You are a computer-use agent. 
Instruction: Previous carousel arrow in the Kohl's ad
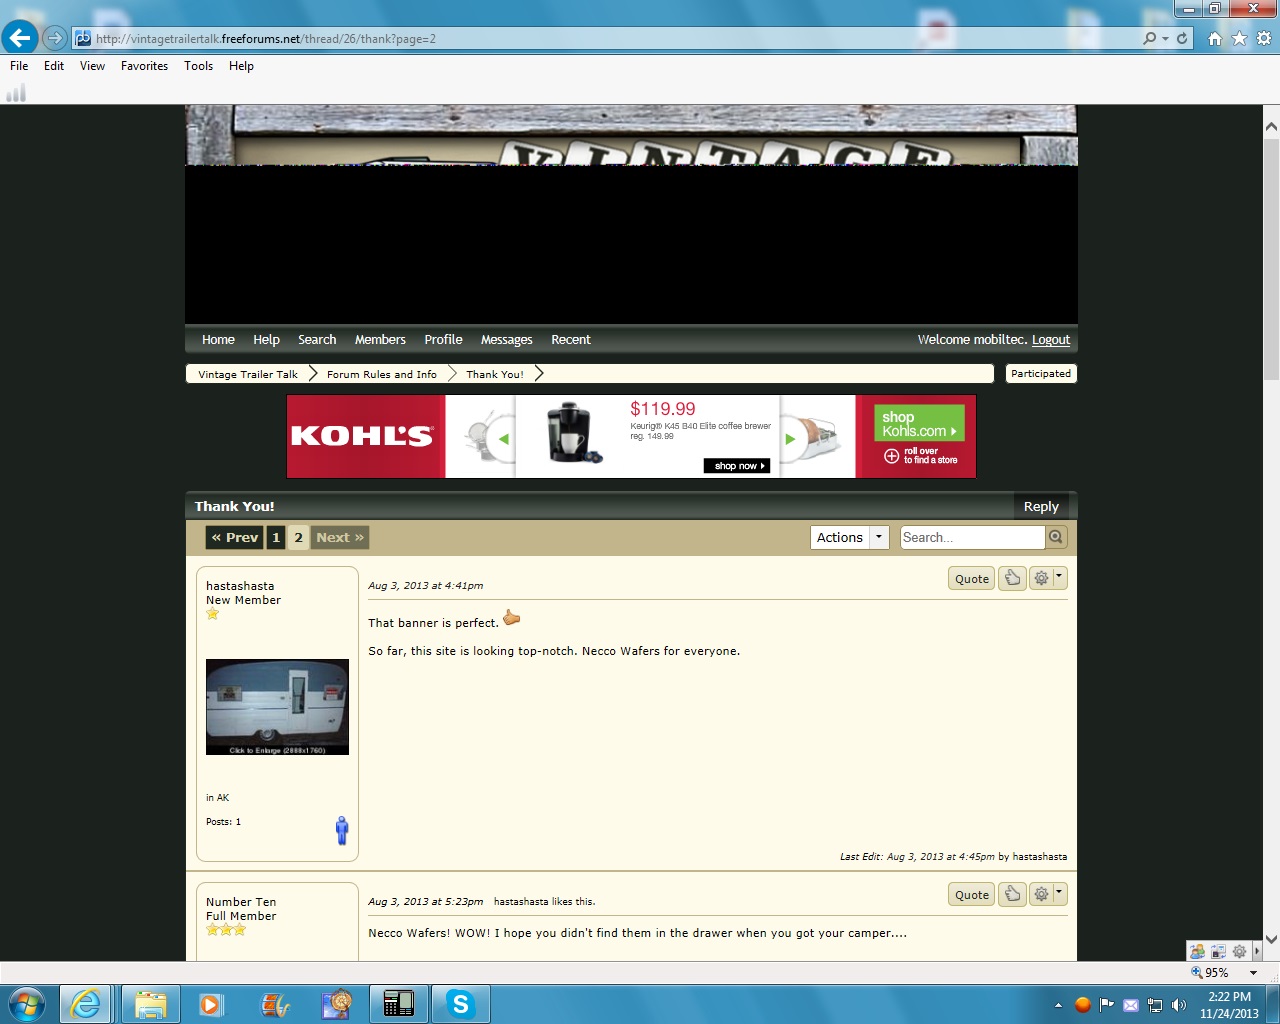(504, 438)
